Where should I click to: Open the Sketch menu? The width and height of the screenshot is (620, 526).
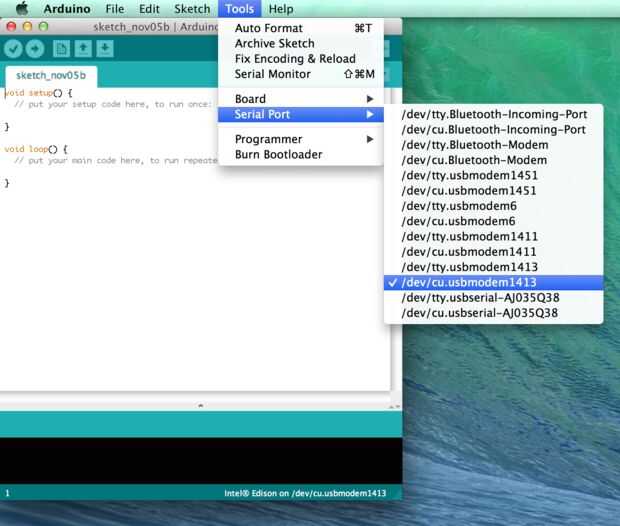tap(192, 8)
